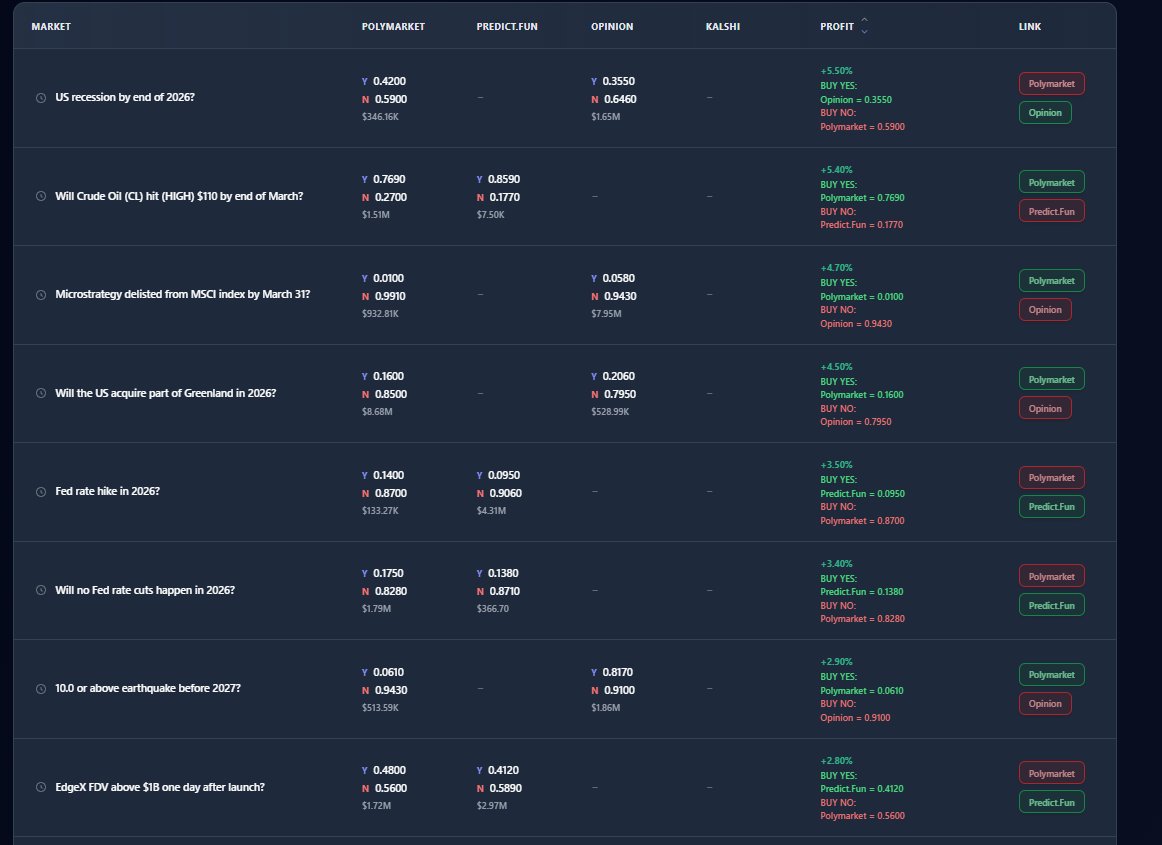The image size is (1162, 845).
Task: Click Polymarket volume $346.16K
Action: 380,117
